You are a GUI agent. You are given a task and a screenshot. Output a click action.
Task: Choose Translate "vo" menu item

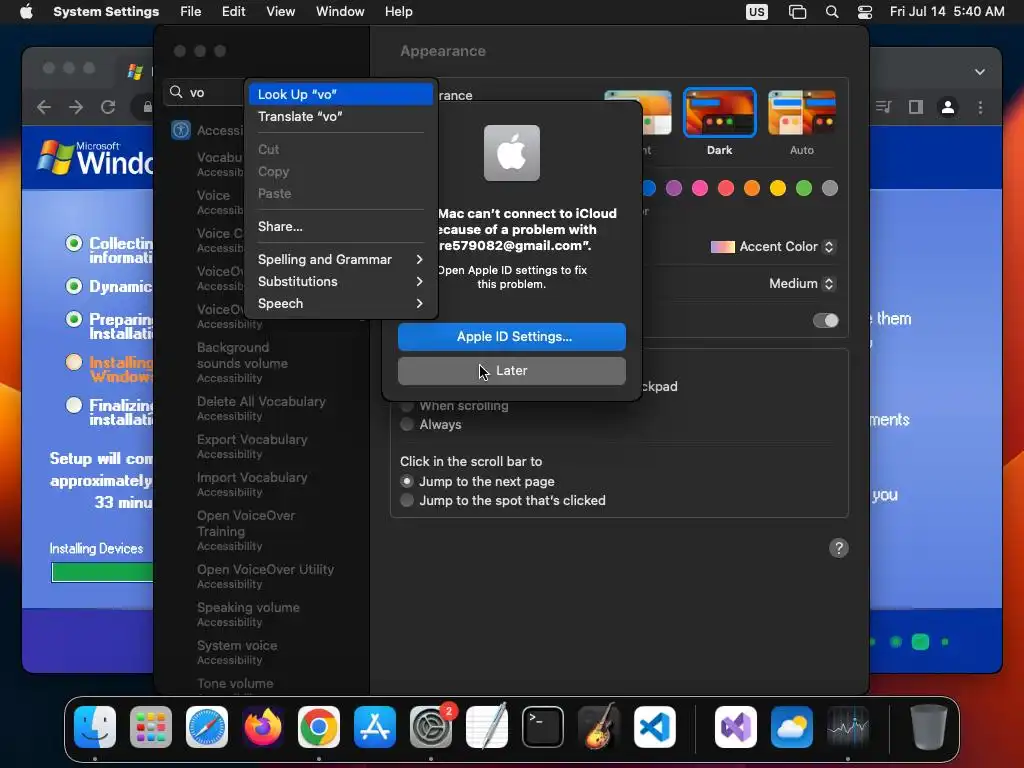pyautogui.click(x=340, y=116)
